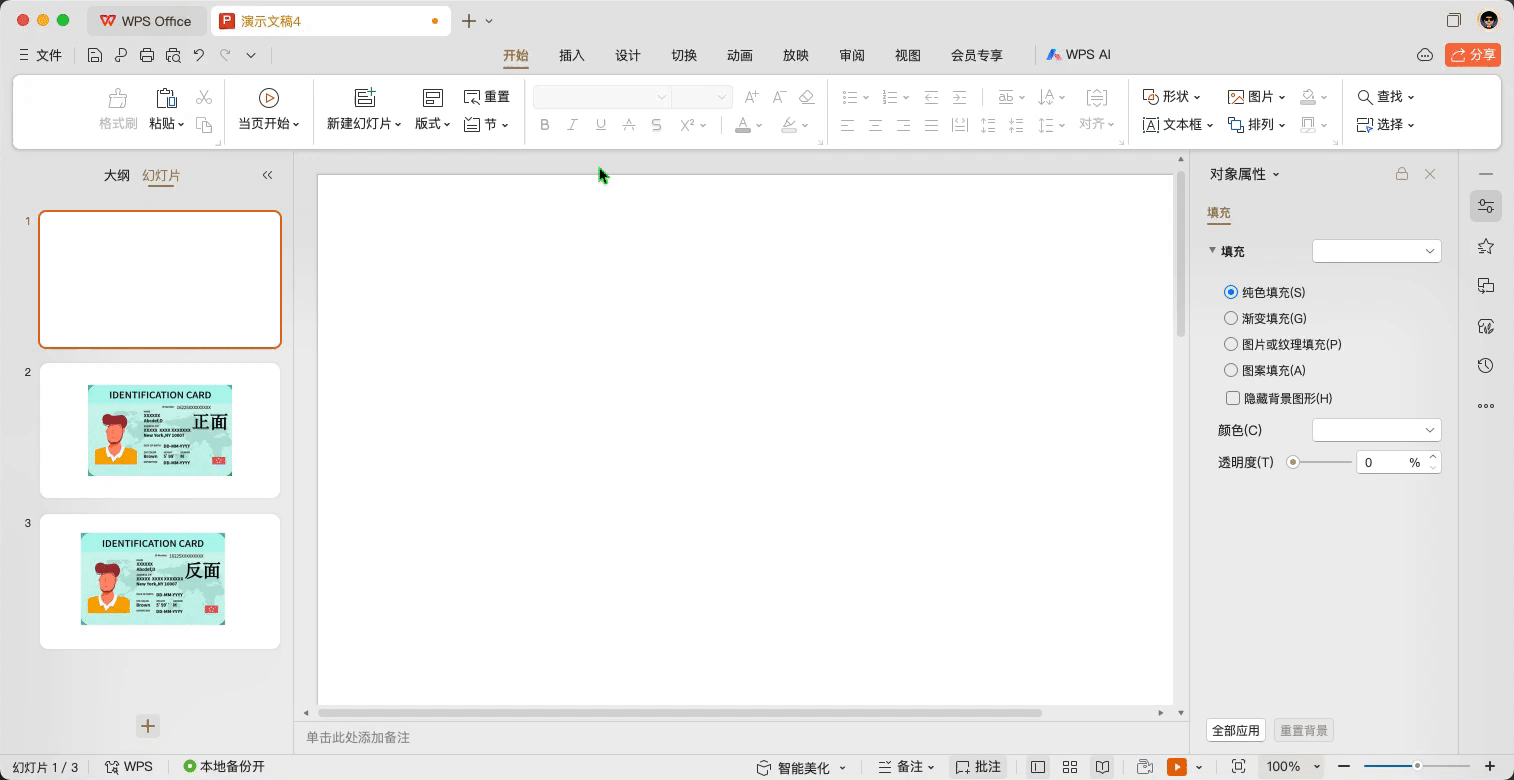Click the save icon in quick toolbar
Screen dimensions: 1514x780
coord(95,56)
